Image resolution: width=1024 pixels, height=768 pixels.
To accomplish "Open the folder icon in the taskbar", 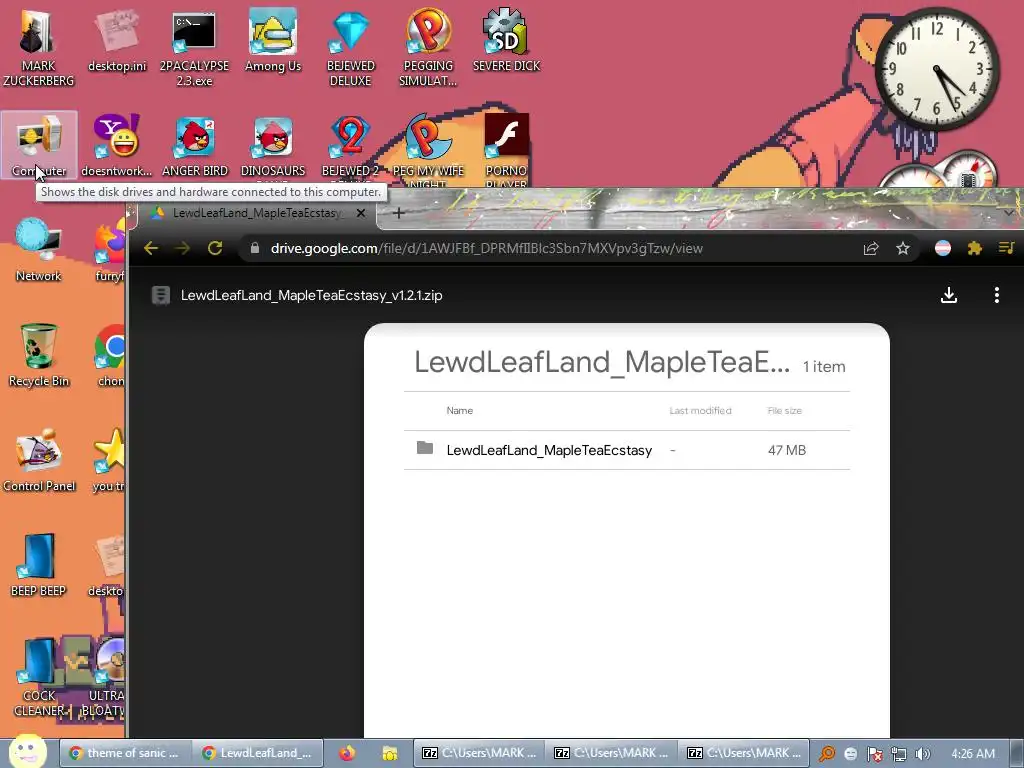I will coord(390,754).
